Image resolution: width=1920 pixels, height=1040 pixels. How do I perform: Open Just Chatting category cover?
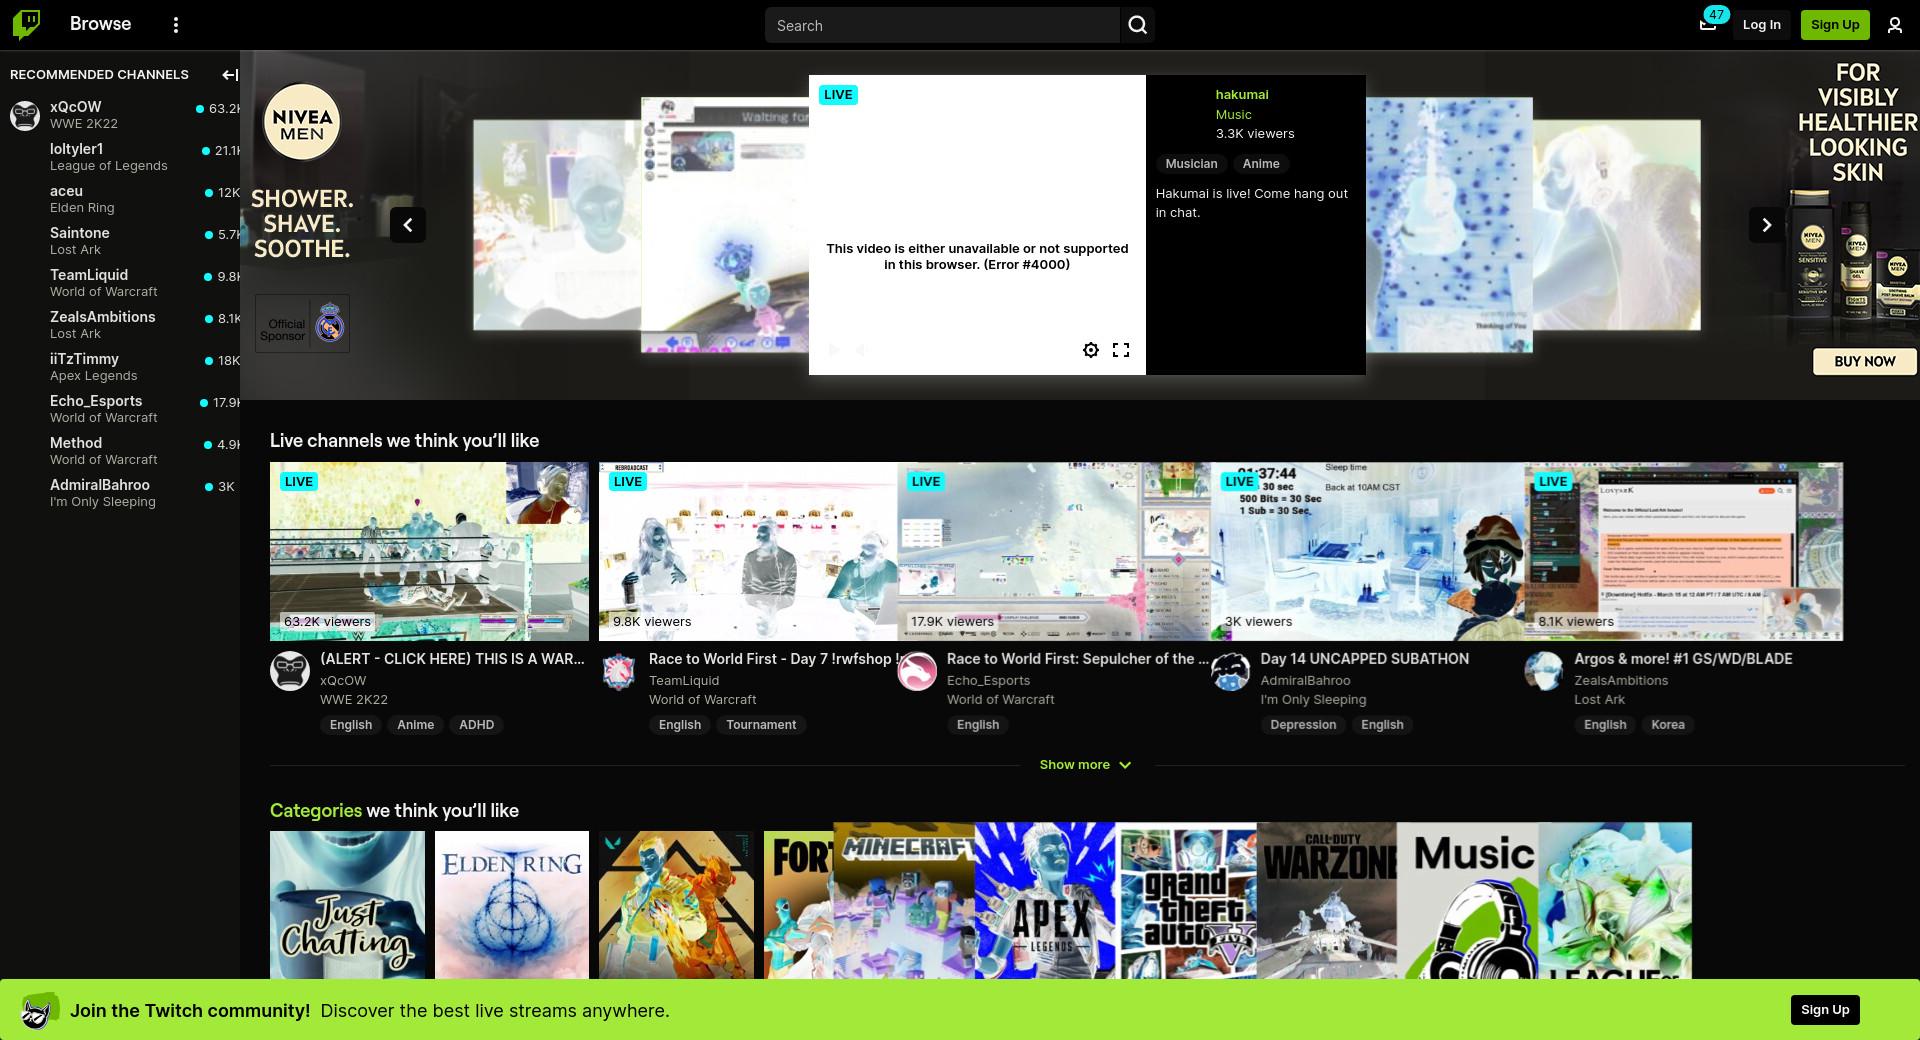click(347, 905)
